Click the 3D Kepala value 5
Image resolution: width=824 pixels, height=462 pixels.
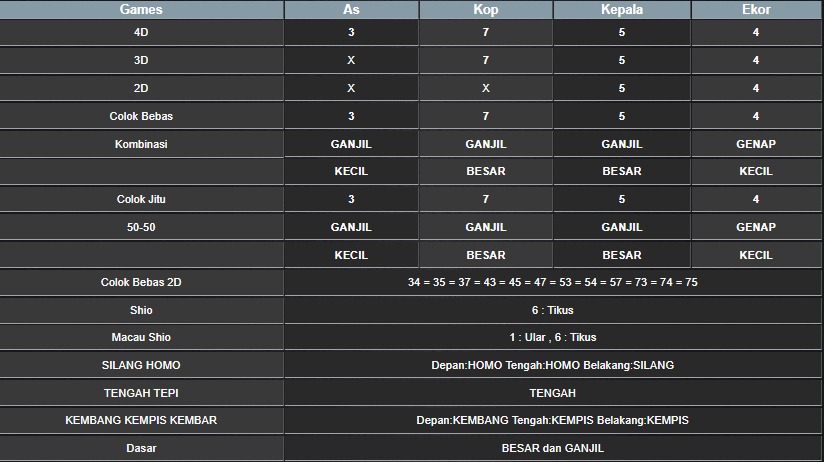point(622,60)
